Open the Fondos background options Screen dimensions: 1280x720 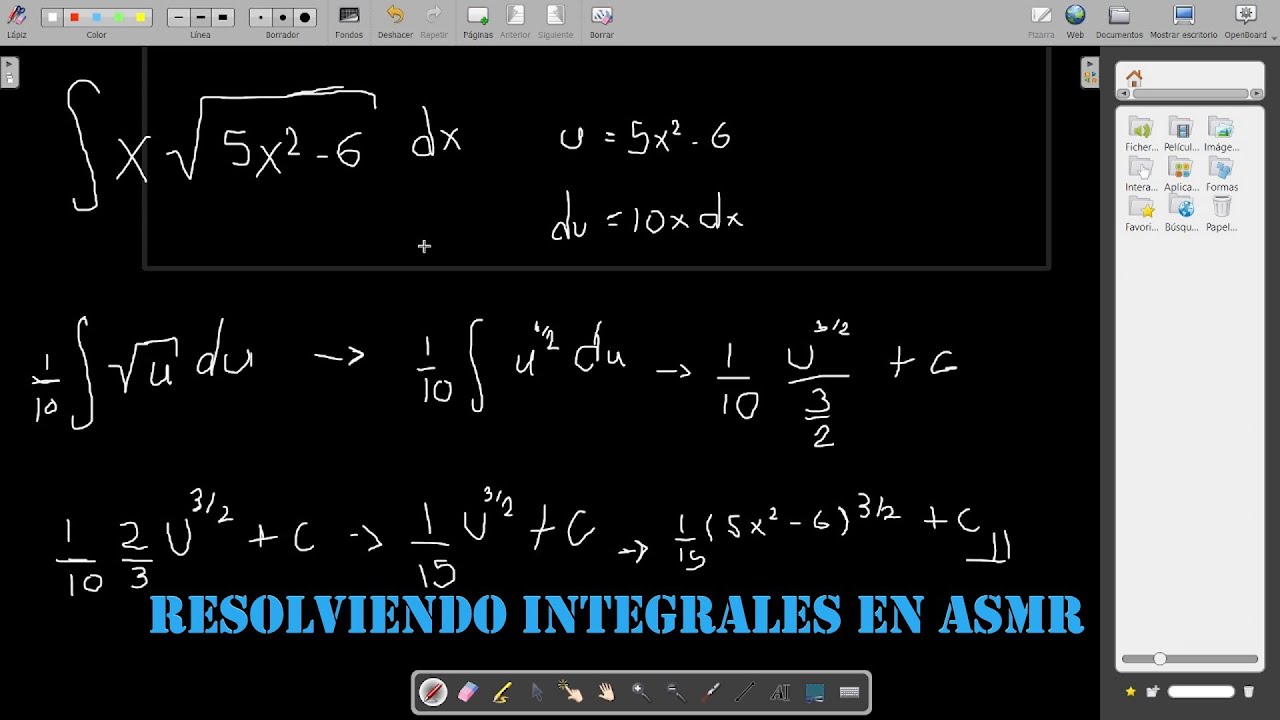[x=349, y=21]
